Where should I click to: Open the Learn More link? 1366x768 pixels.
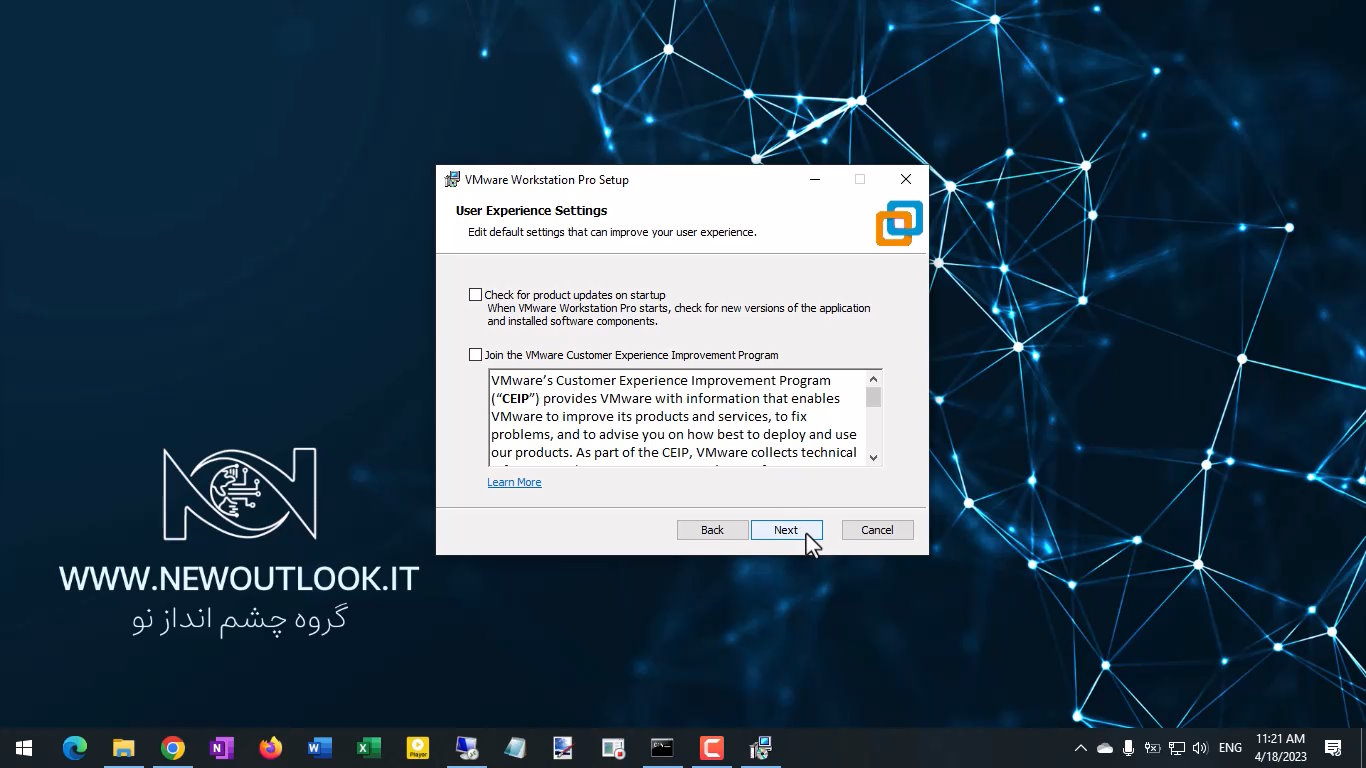click(514, 482)
